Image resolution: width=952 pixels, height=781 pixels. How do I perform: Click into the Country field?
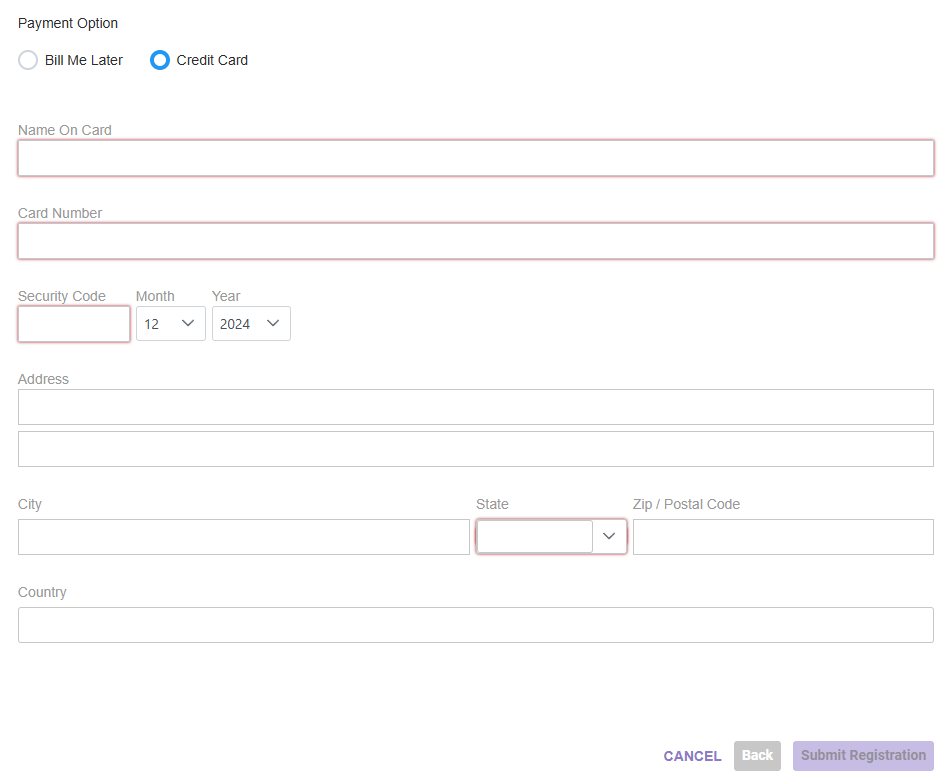point(476,625)
